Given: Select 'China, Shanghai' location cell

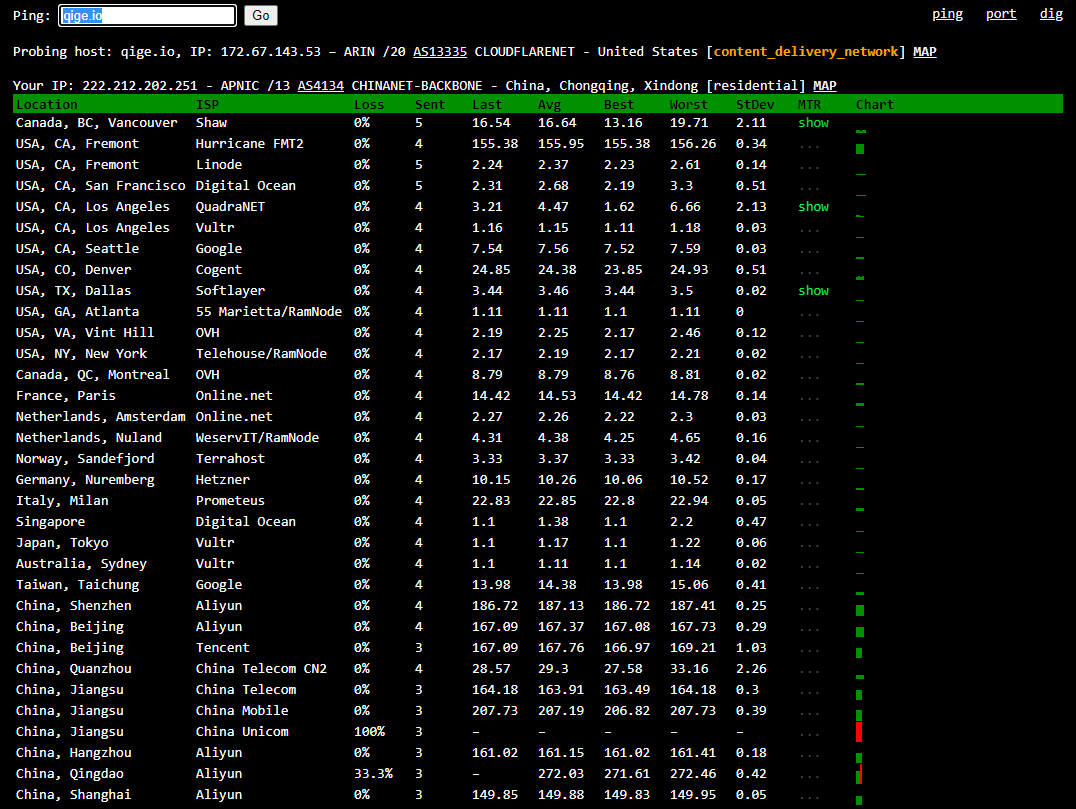Looking at the screenshot, I should pos(73,795).
